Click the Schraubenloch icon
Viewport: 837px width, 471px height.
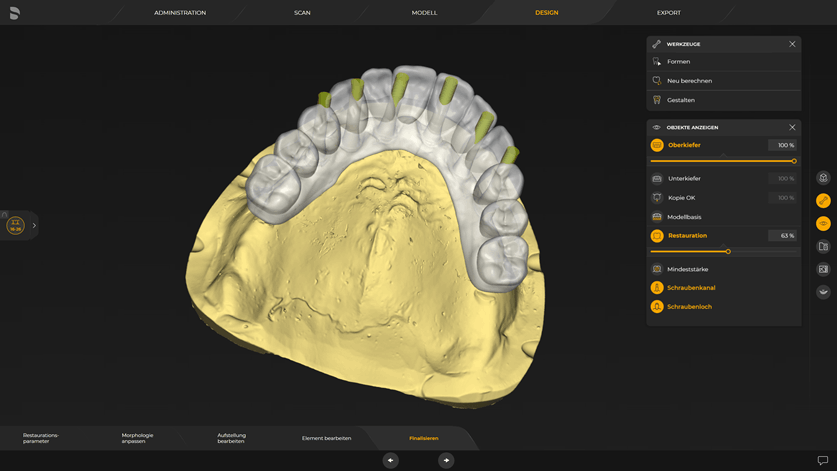(x=657, y=307)
